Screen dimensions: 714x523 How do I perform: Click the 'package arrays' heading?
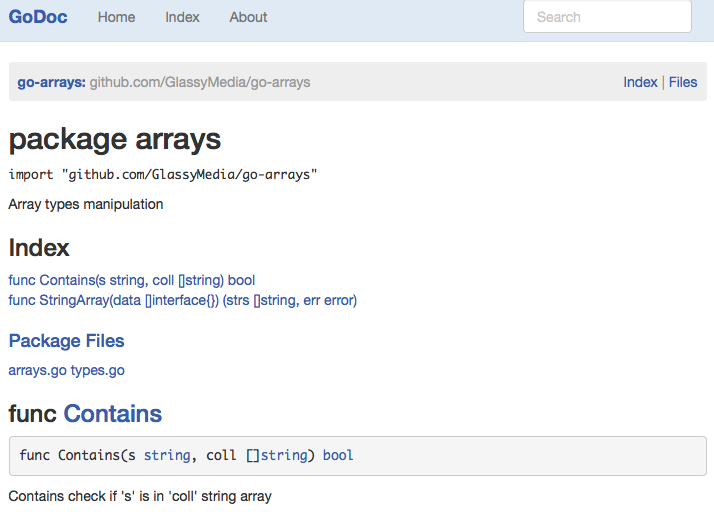(115, 139)
